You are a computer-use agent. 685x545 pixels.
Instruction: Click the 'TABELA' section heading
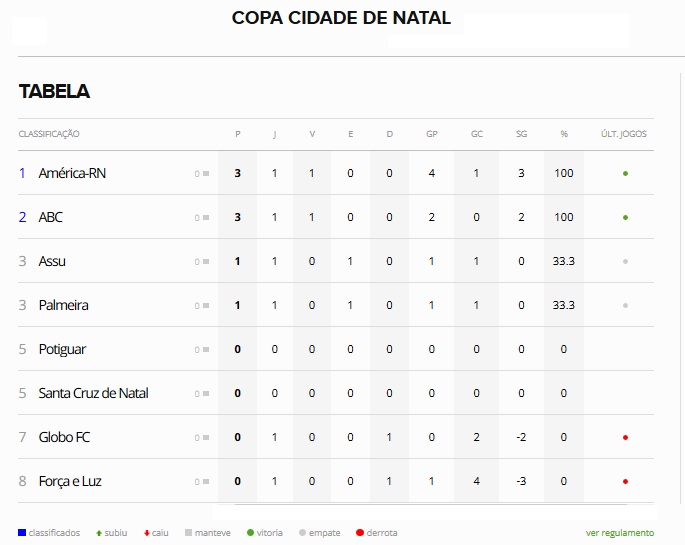pyautogui.click(x=54, y=91)
